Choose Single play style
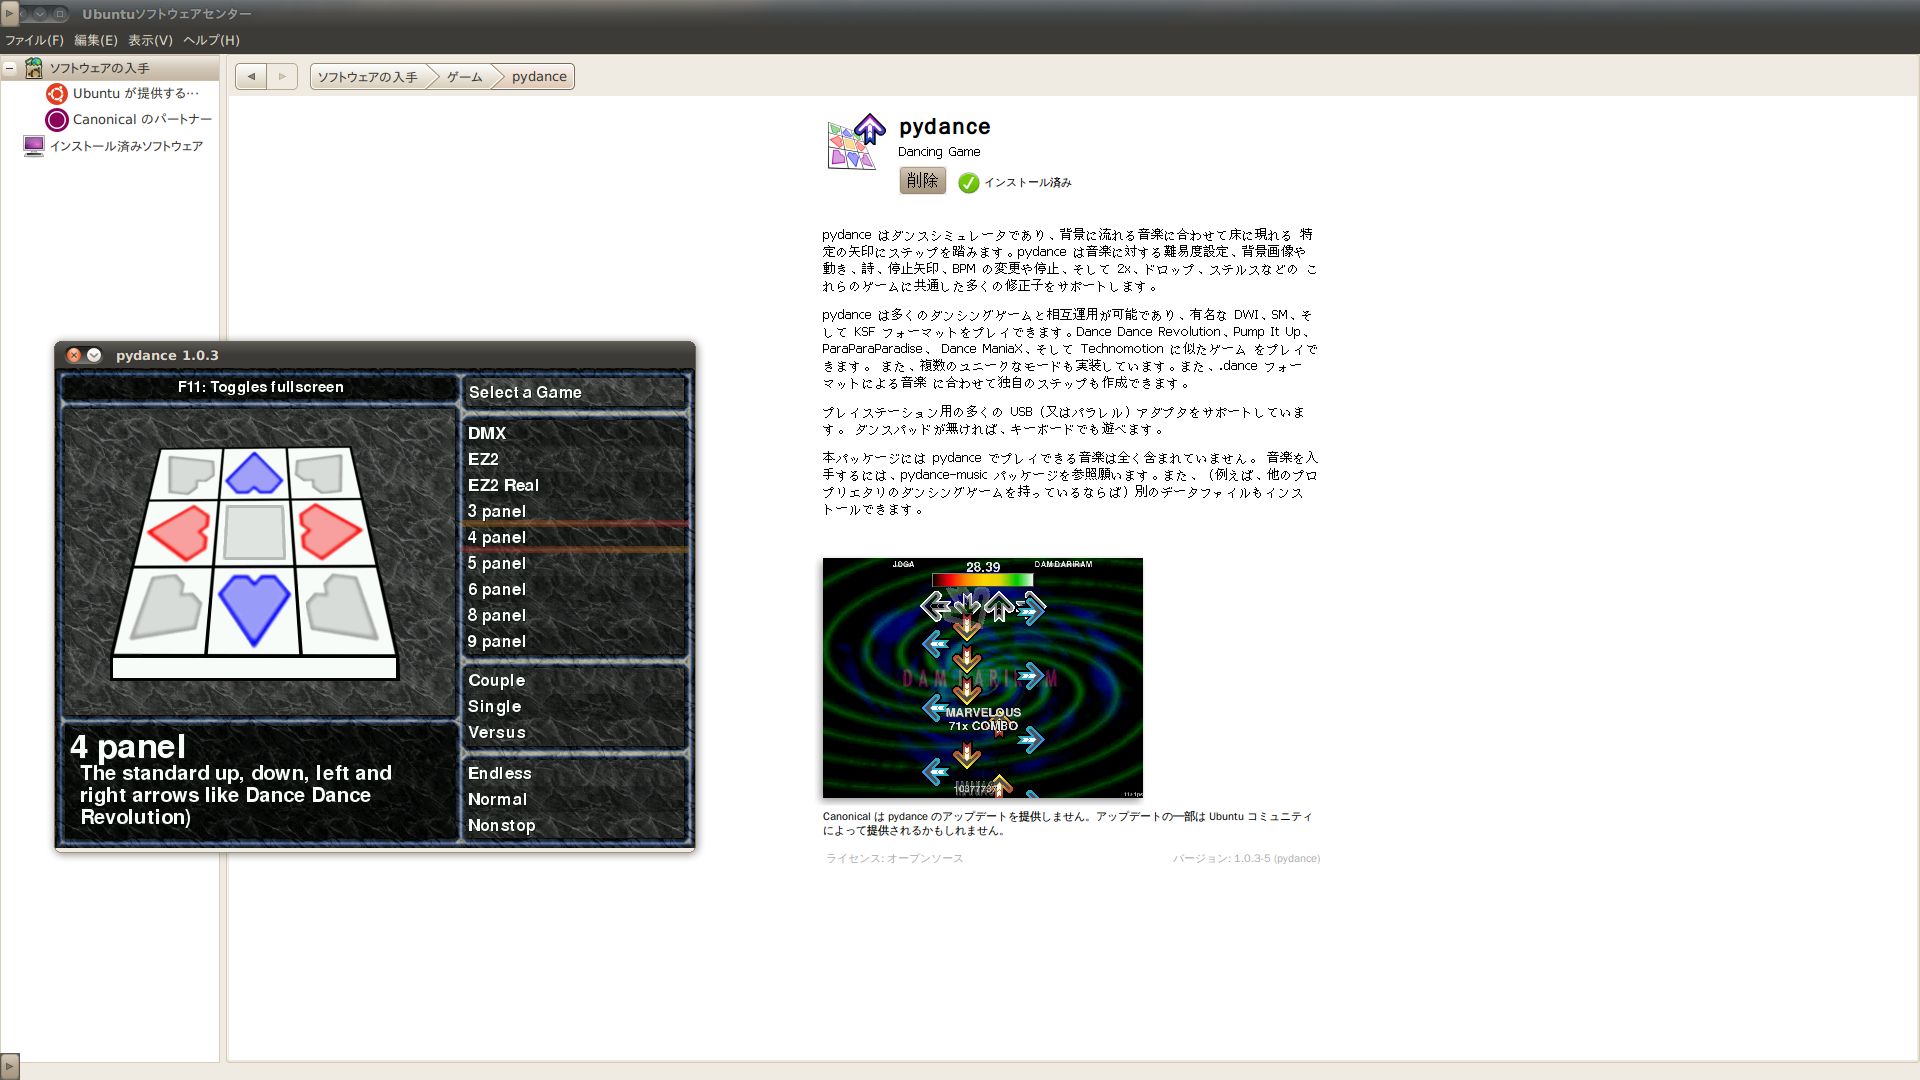Screen dimensions: 1920x1080 (494, 706)
